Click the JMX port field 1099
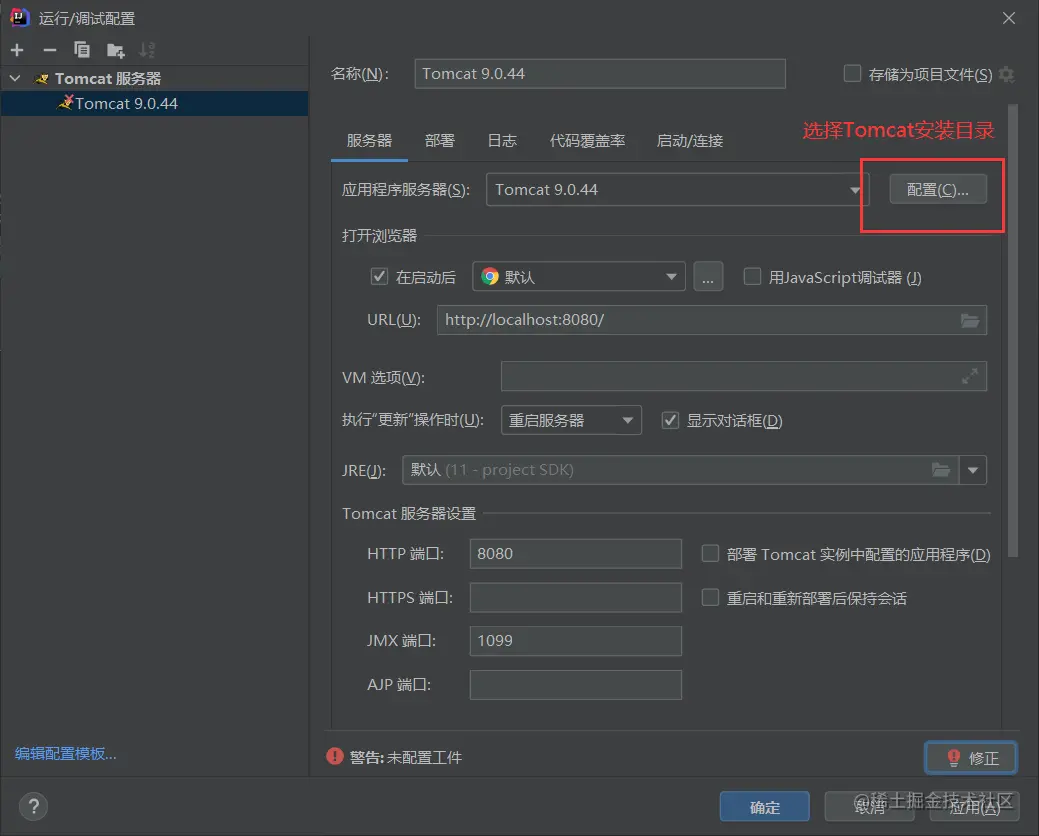The image size is (1039, 836). point(575,641)
